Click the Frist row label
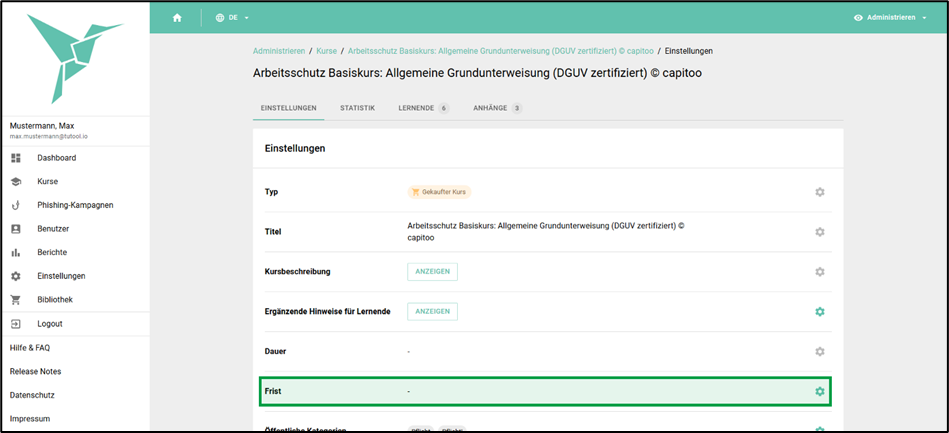Screen dimensions: 949x433 pos(273,392)
